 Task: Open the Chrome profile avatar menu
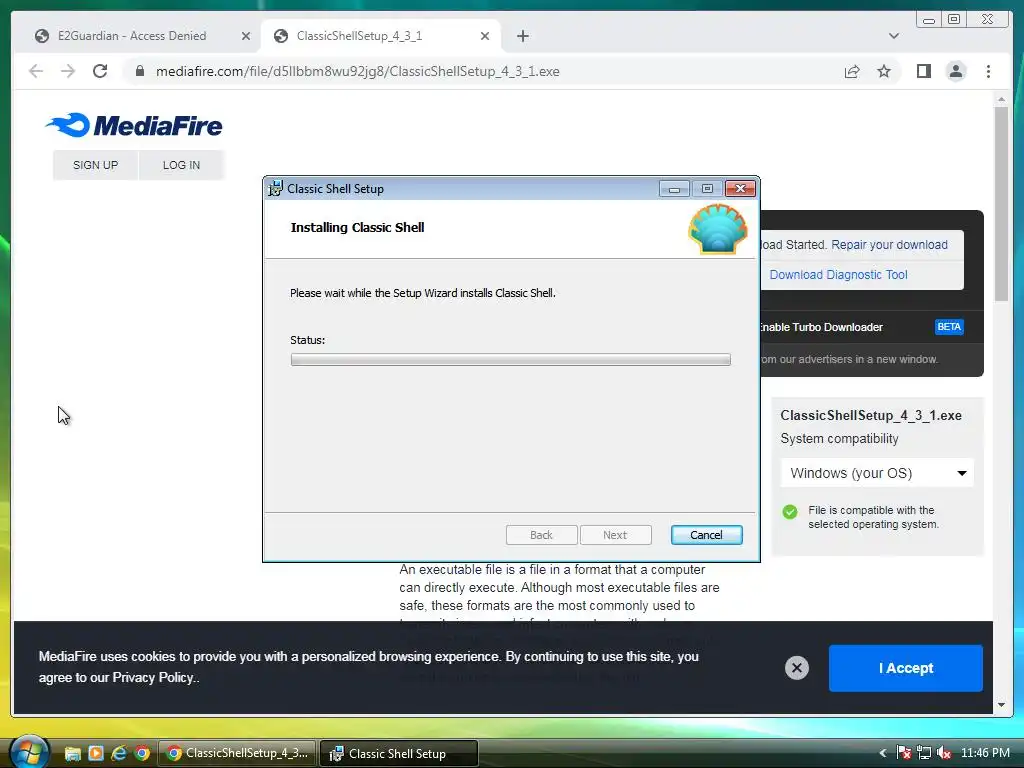tap(956, 71)
